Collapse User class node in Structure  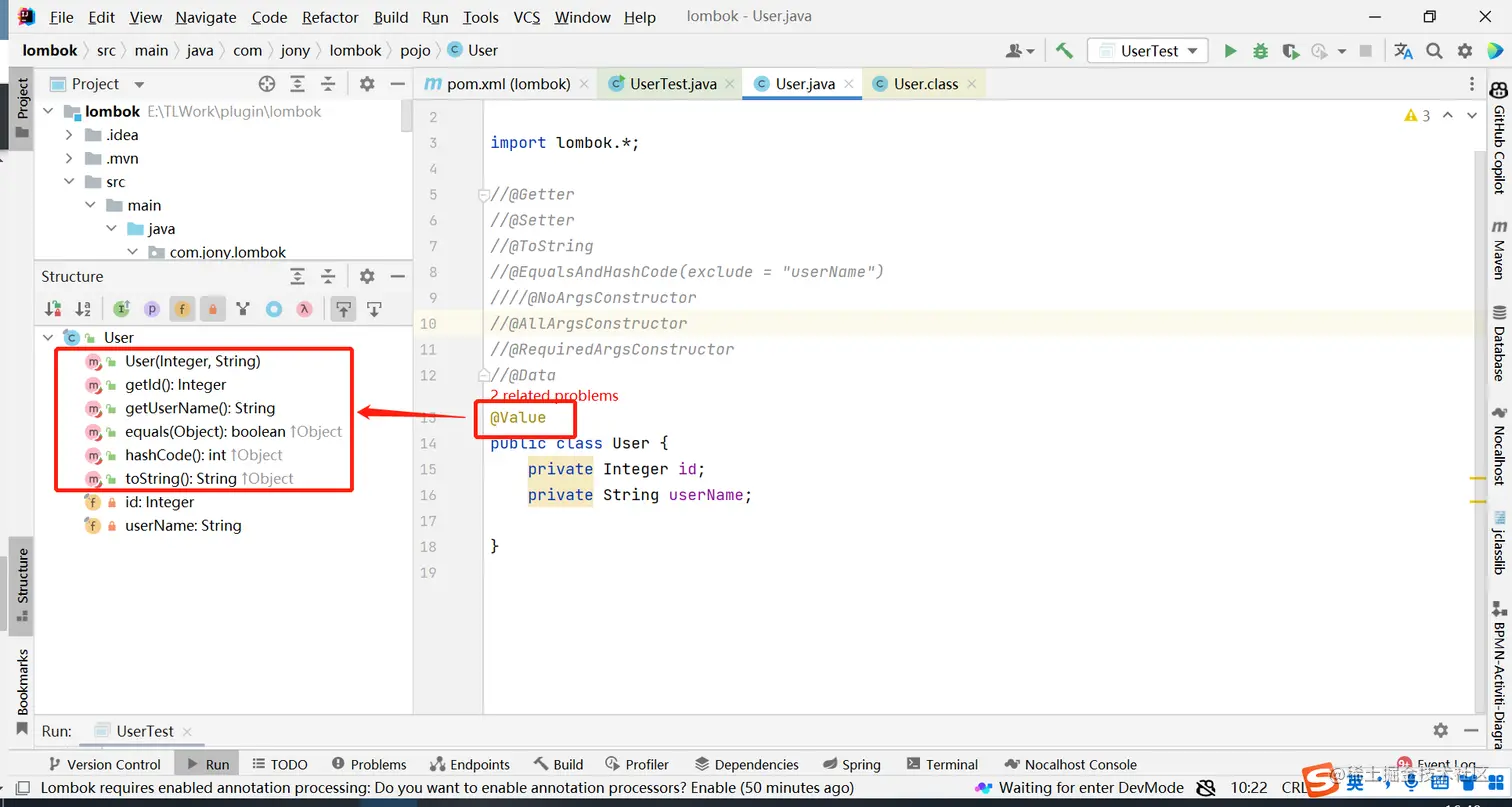click(x=48, y=338)
